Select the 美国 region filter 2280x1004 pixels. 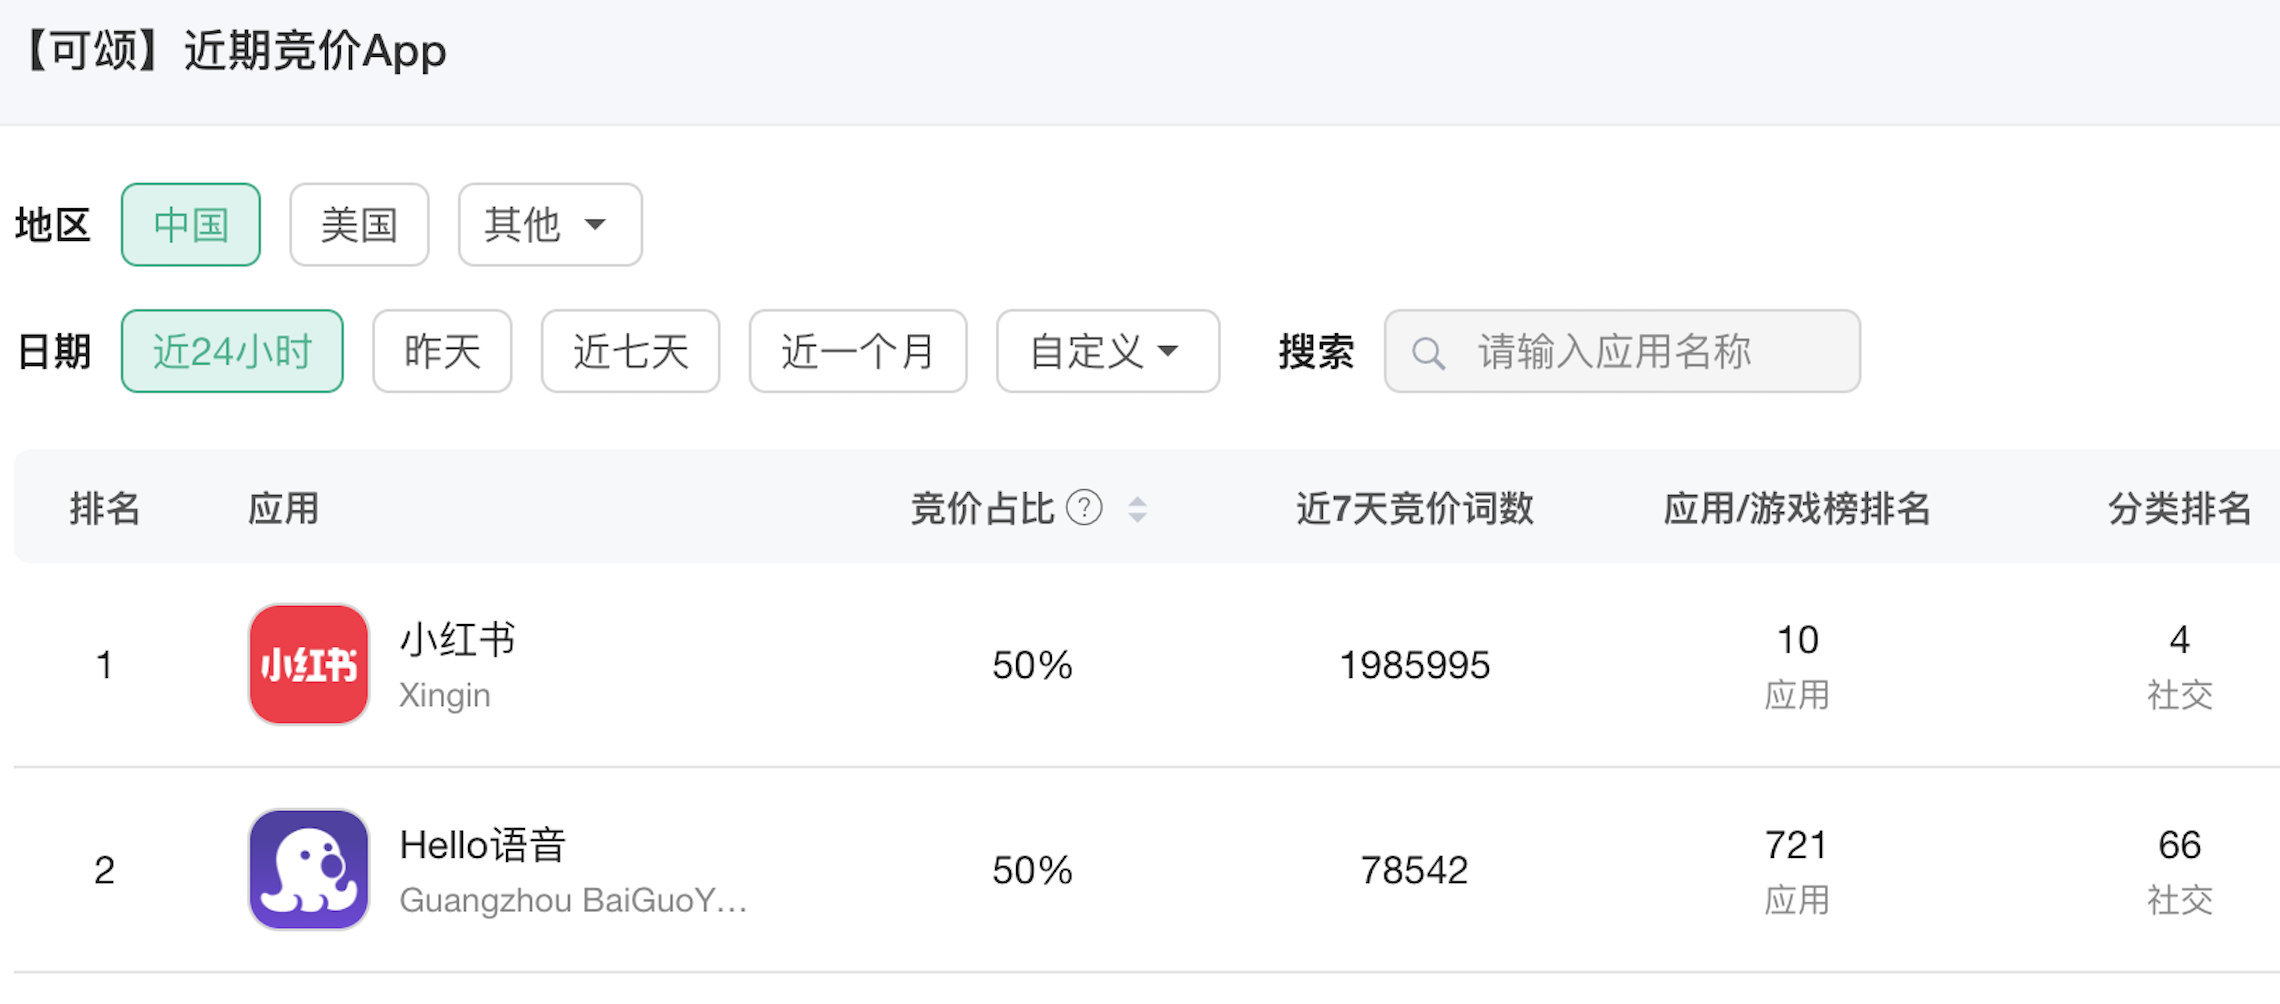pyautogui.click(x=359, y=225)
